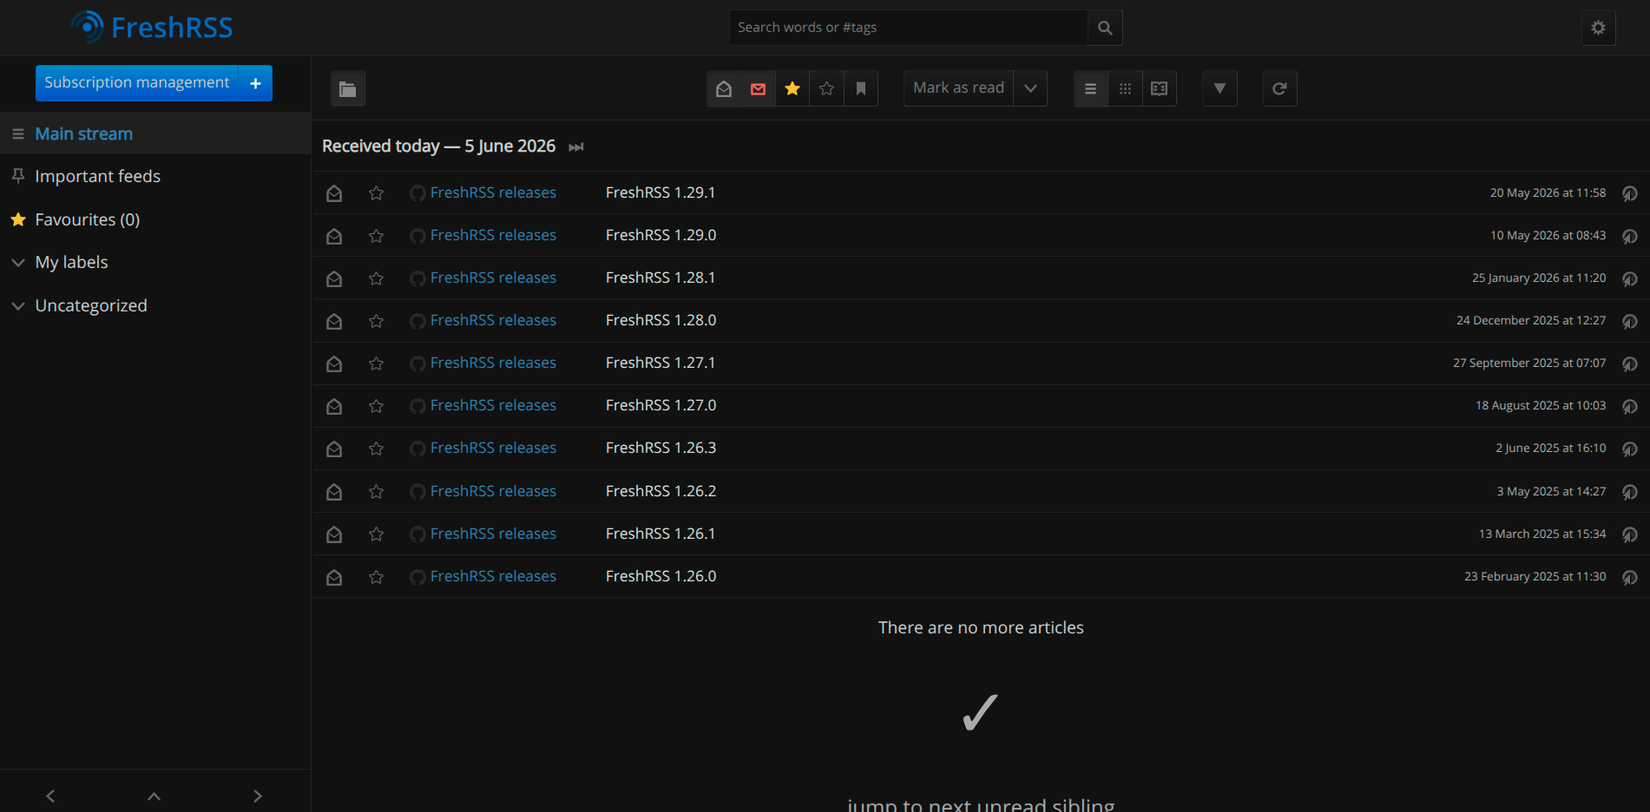This screenshot has height=812, width=1650.
Task: Favourite the FreshRSS 1.28.0 article star
Action: click(x=376, y=321)
